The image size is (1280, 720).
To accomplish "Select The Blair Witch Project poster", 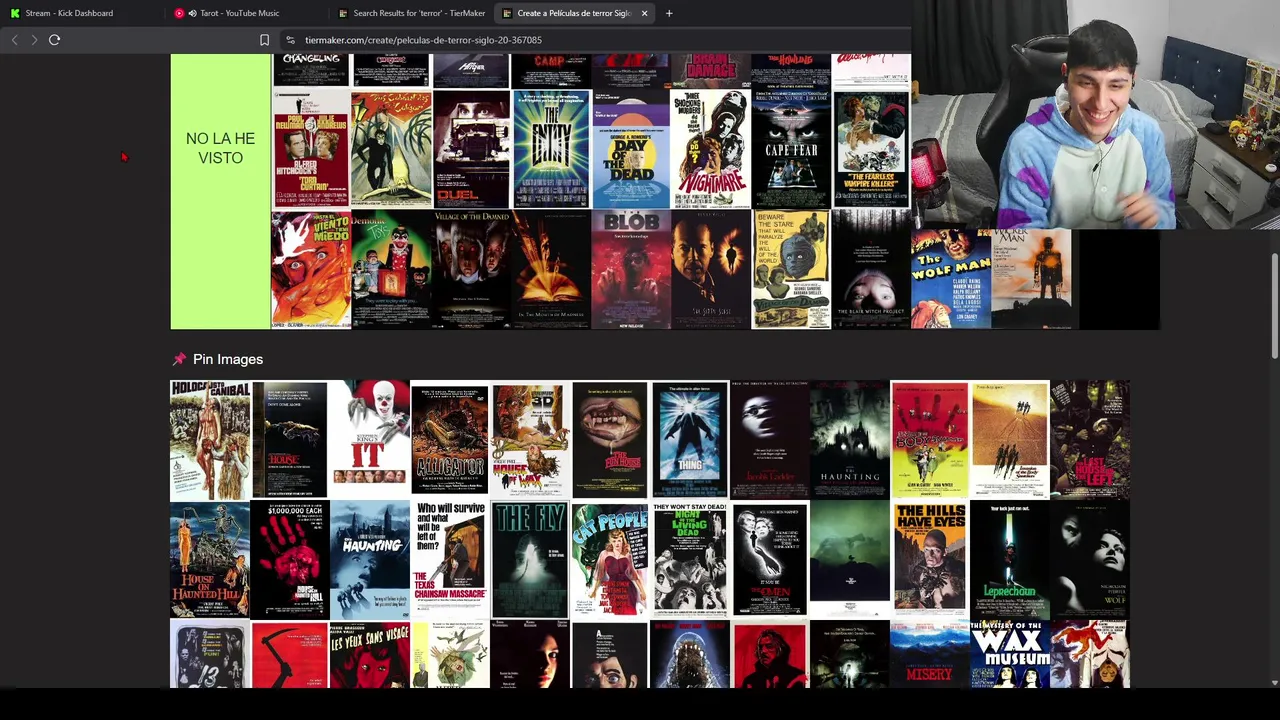I will [871, 270].
